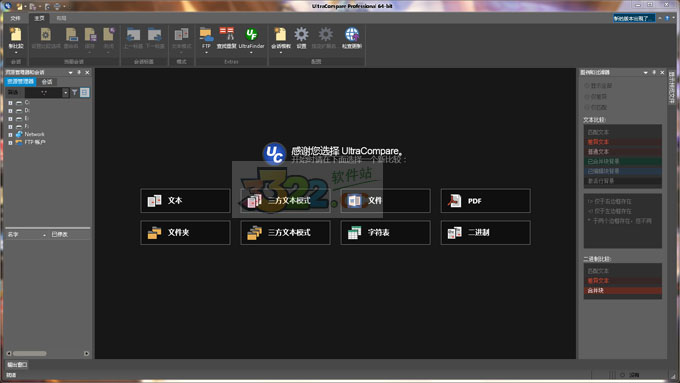This screenshot has width=680, height=383.
Task: Toggle pin on the right legend panel
Action: 654,72
